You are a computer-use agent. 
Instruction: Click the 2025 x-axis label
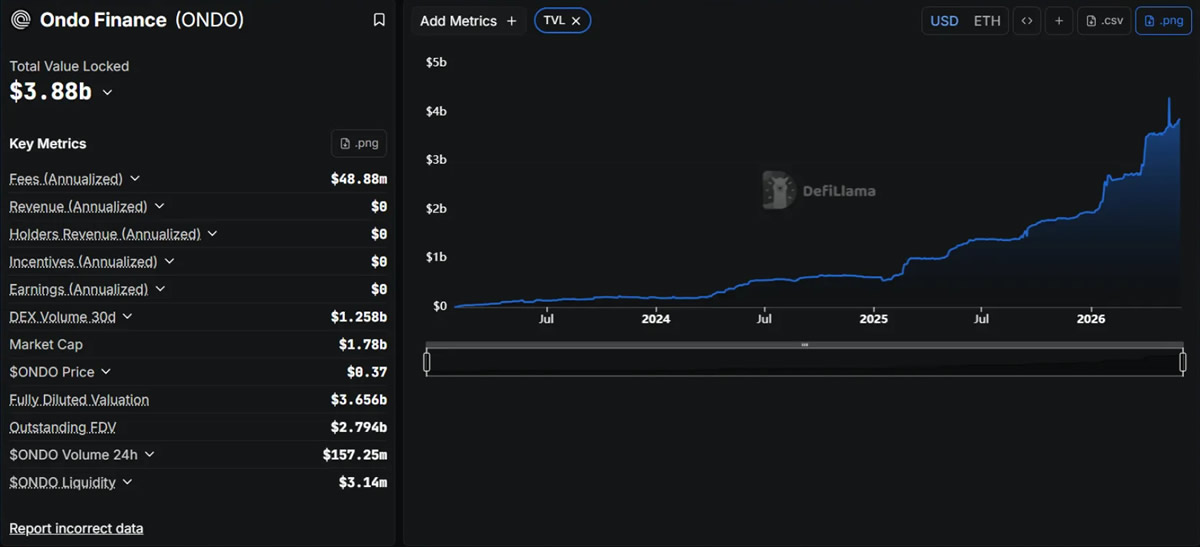tap(873, 319)
